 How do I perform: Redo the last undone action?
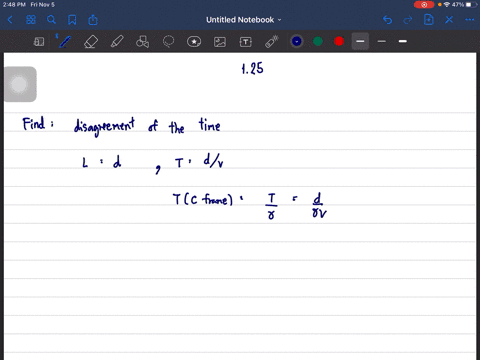(x=408, y=20)
